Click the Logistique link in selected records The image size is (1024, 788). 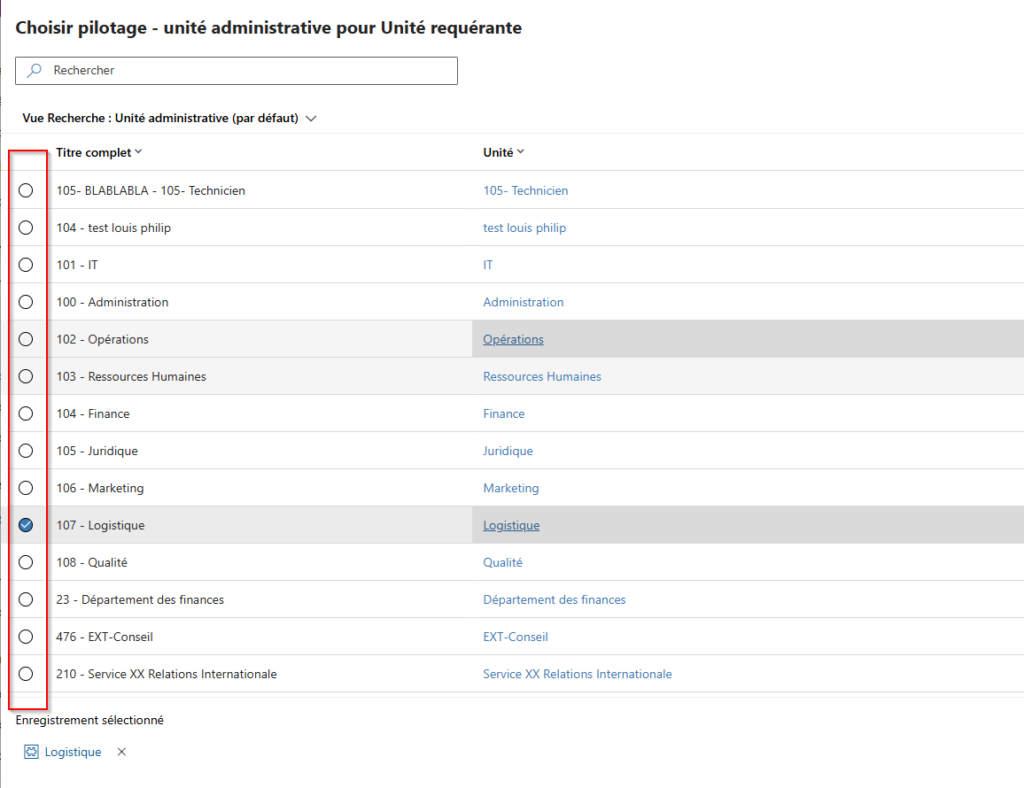(x=73, y=752)
